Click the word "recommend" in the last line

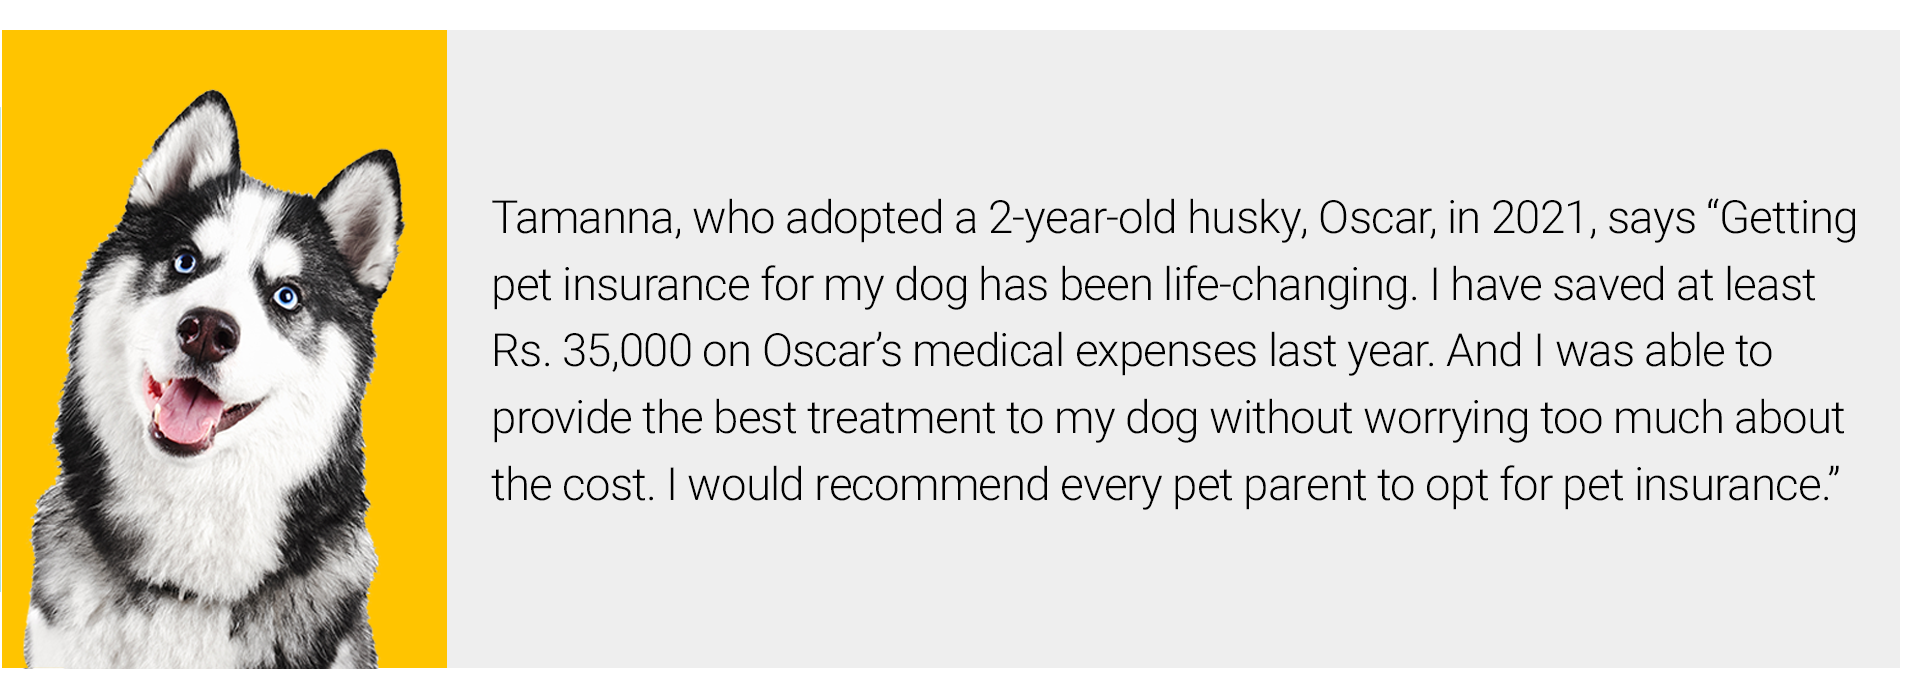(x=931, y=486)
